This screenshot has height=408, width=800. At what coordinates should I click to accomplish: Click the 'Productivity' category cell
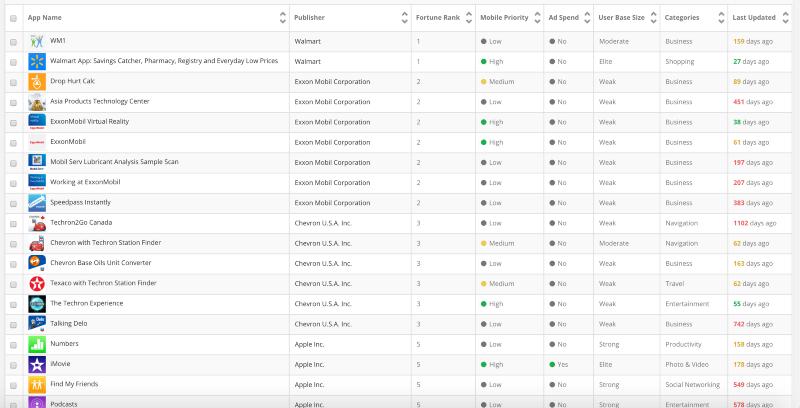pyautogui.click(x=683, y=344)
